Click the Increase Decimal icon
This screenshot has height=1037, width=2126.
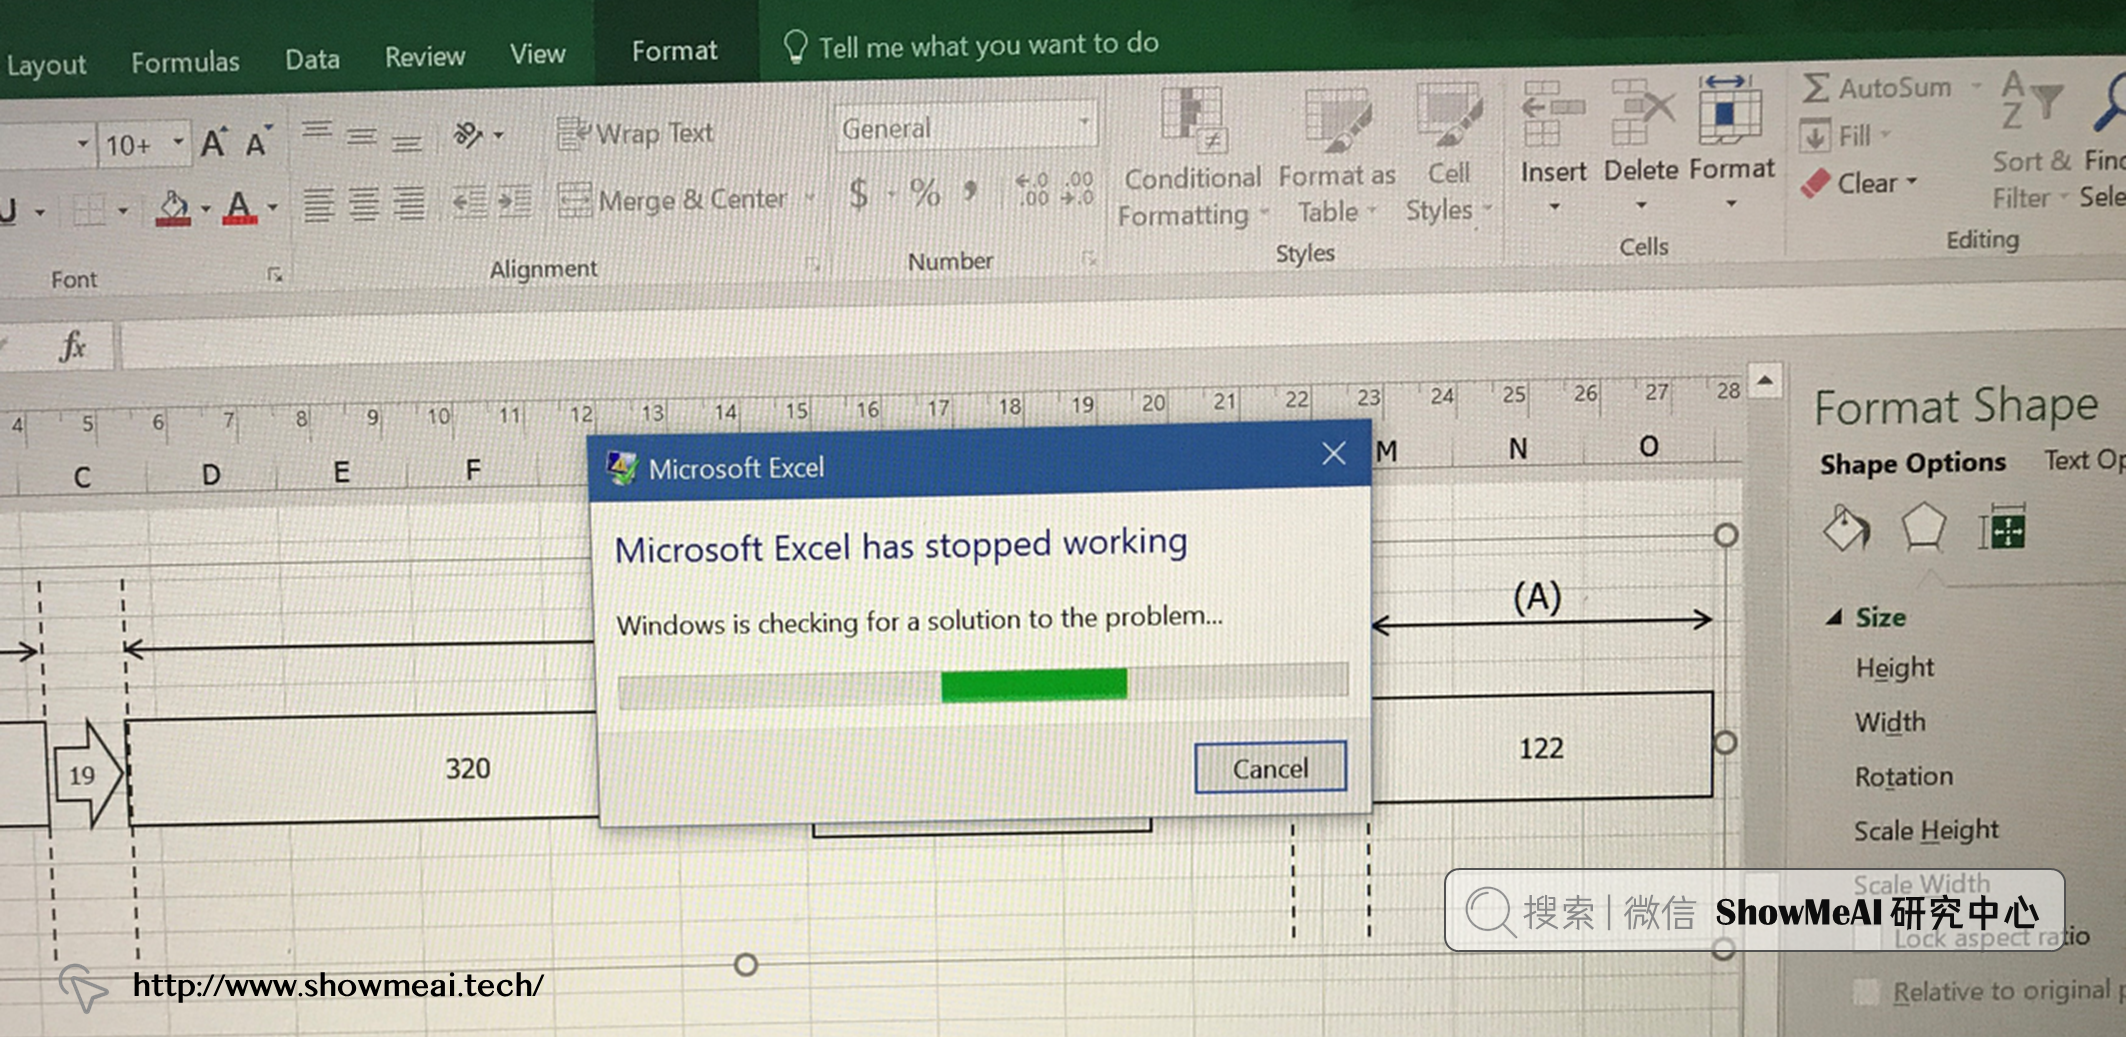pyautogui.click(x=1033, y=189)
